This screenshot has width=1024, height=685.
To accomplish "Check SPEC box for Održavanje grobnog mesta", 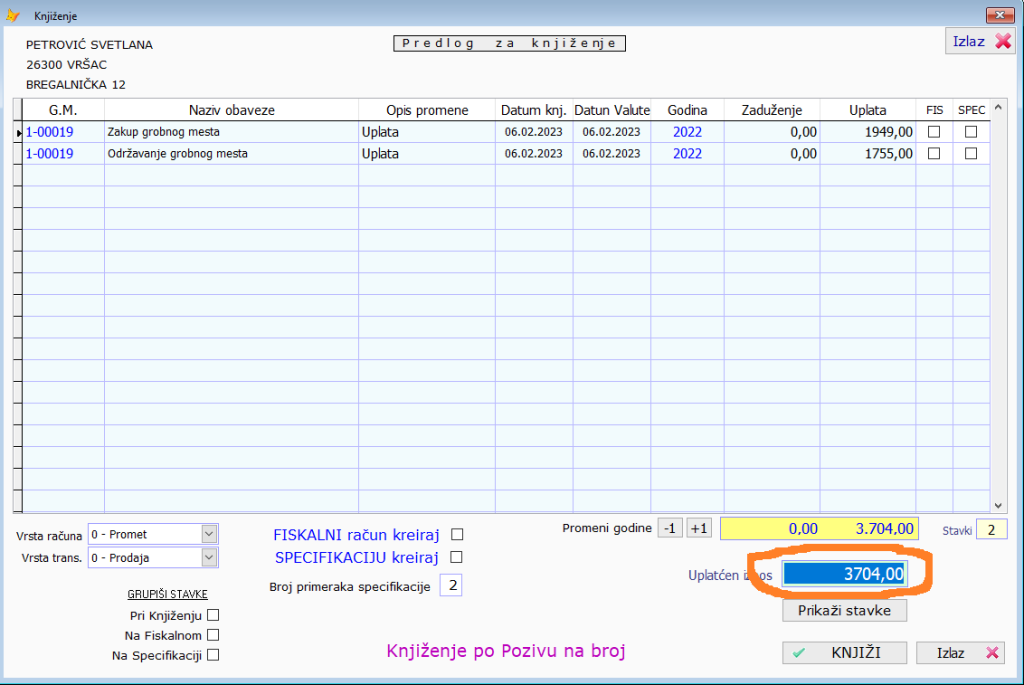I will click(x=970, y=154).
